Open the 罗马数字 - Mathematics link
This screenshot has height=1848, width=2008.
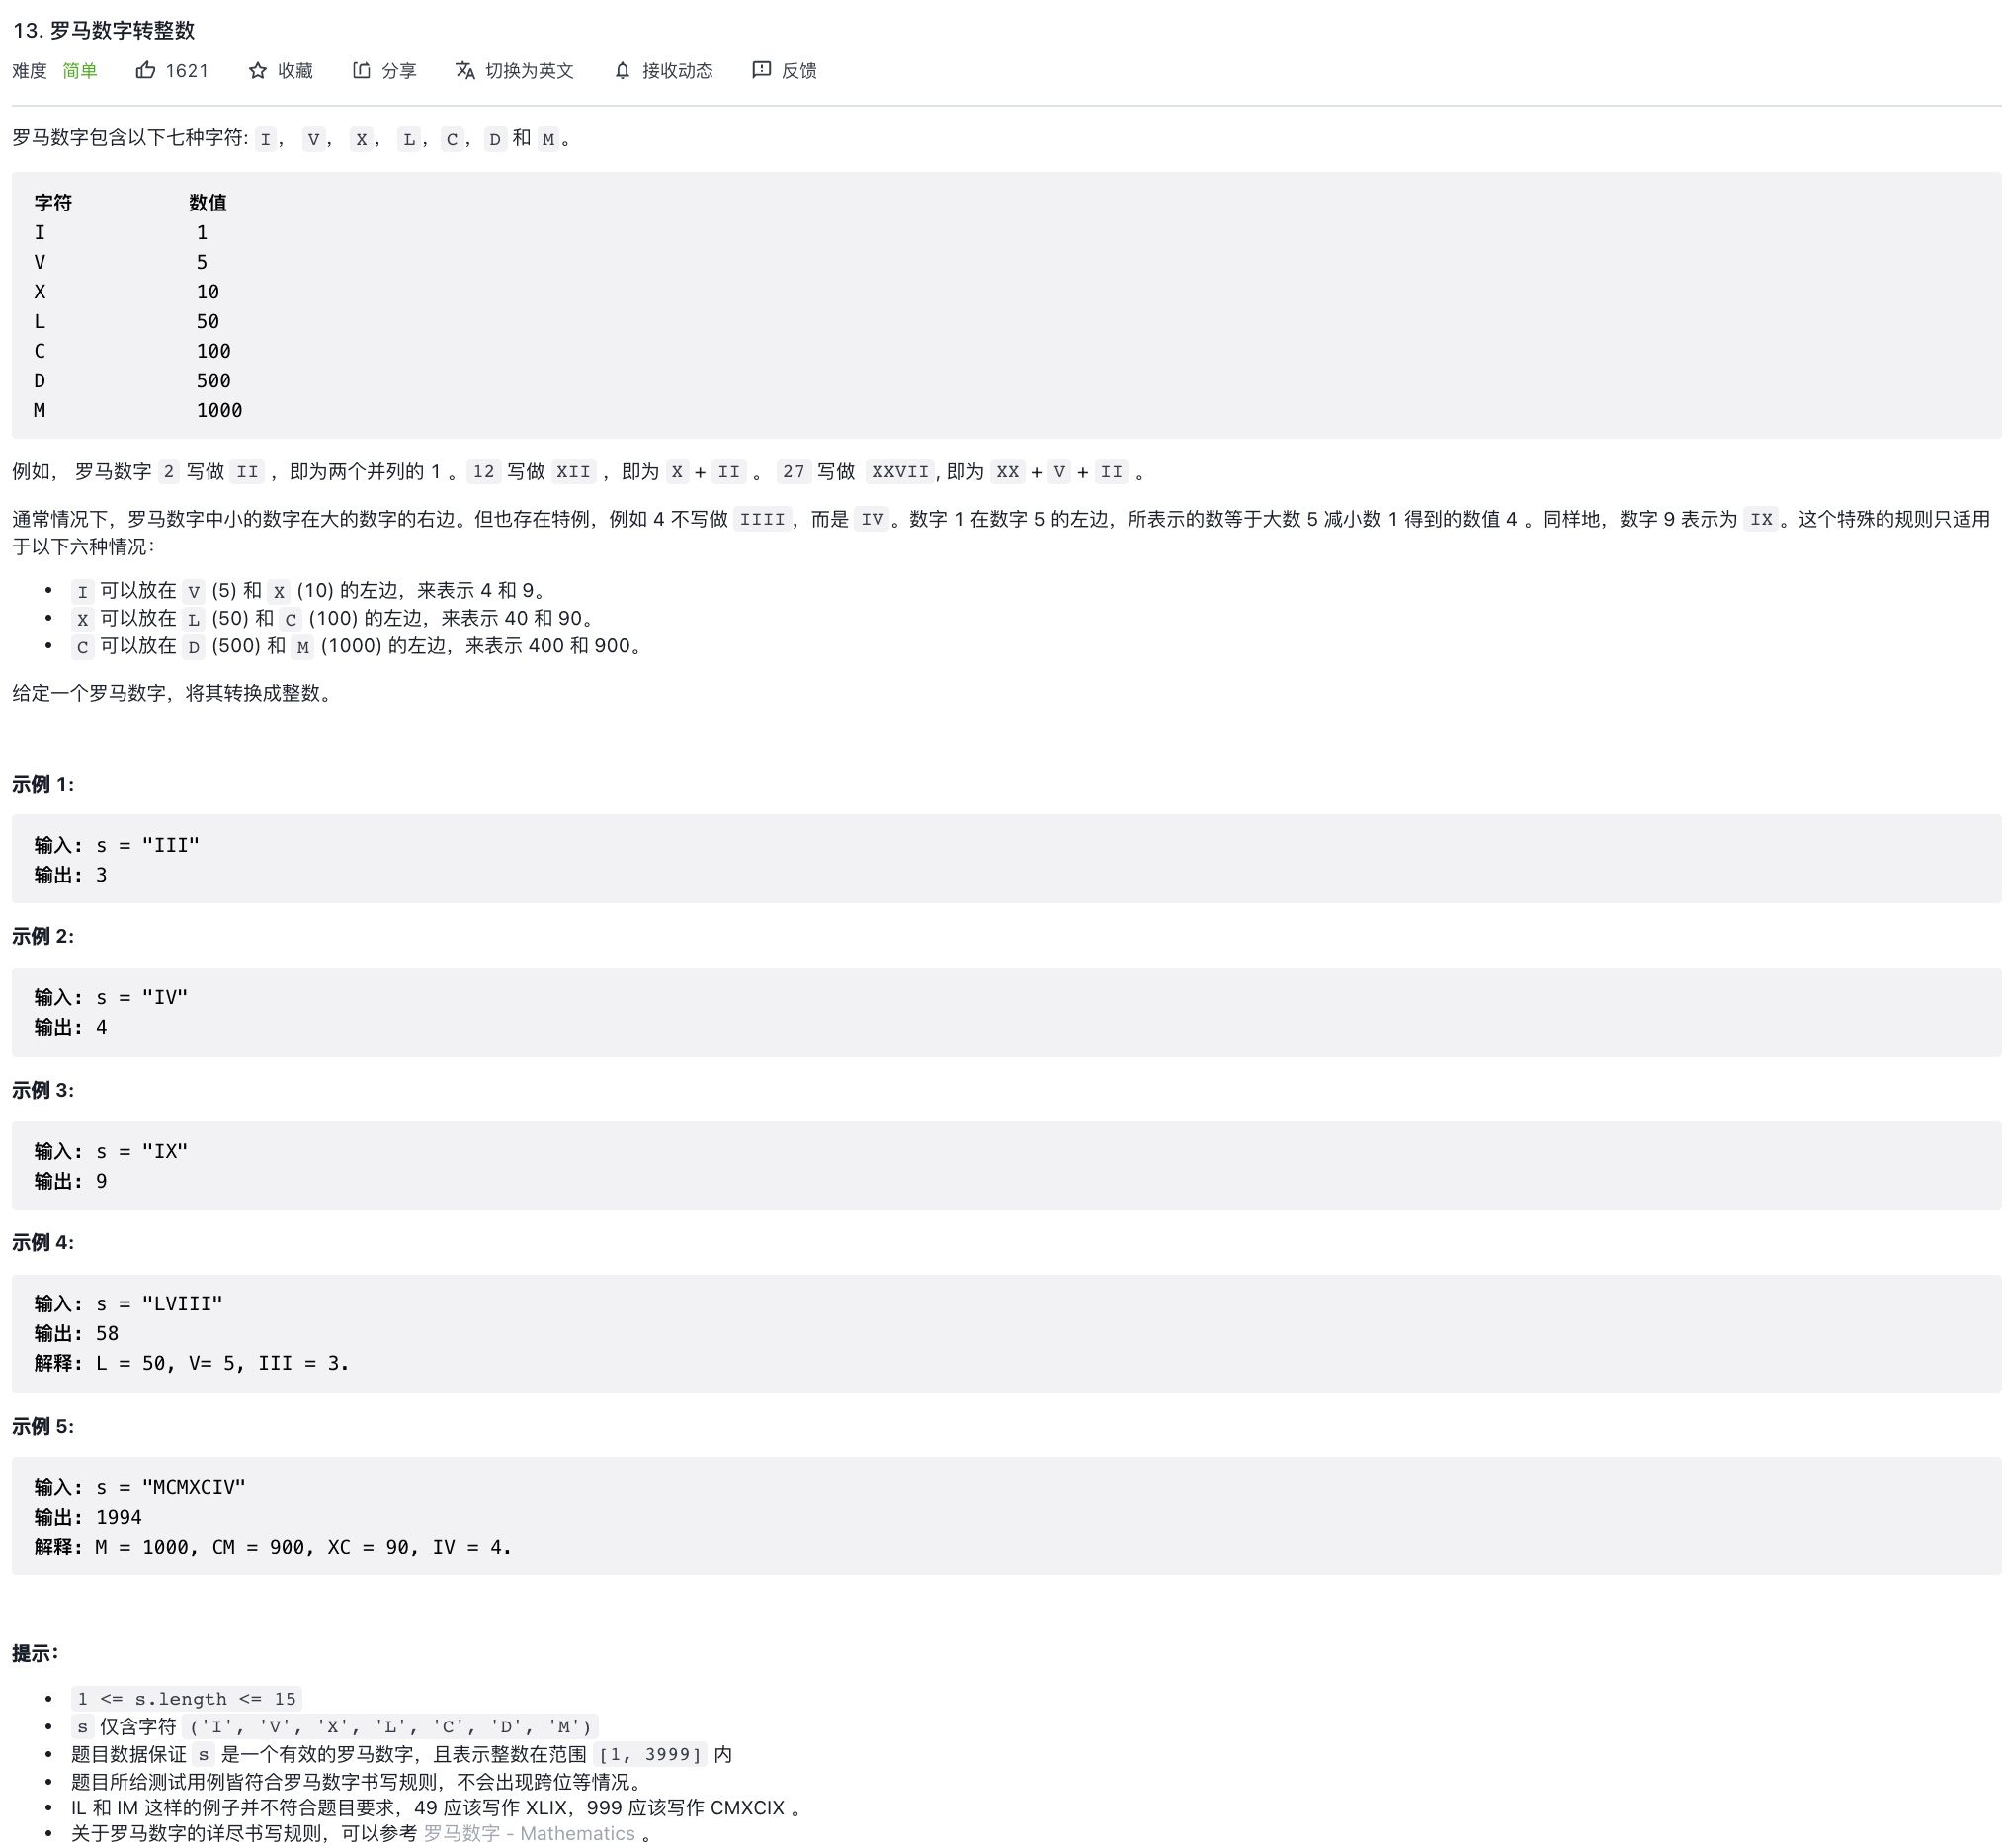point(529,1833)
